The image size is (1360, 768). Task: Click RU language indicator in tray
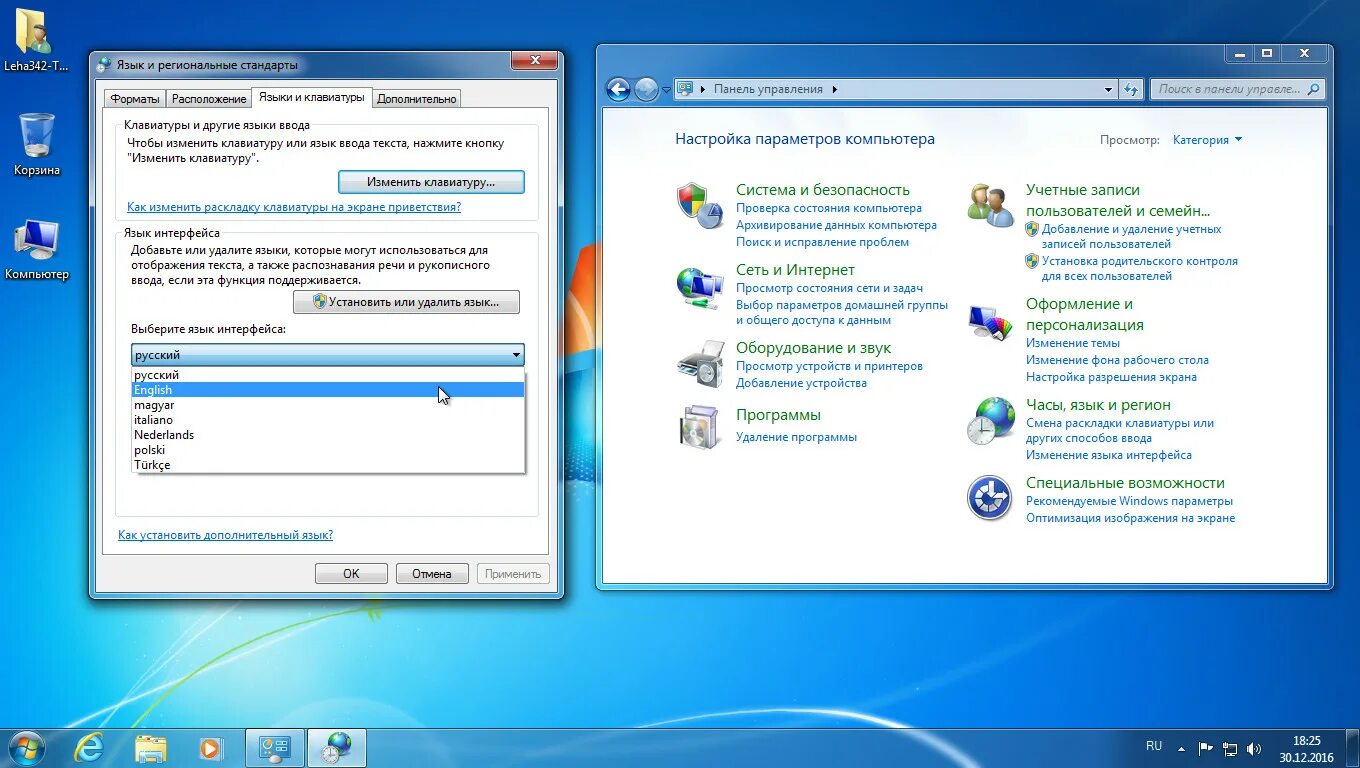1154,746
